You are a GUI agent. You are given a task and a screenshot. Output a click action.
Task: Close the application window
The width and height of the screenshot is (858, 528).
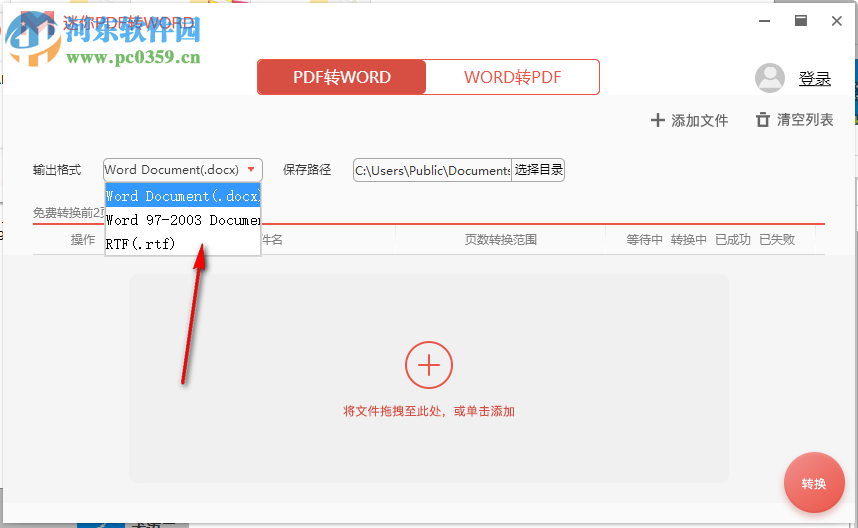click(837, 21)
